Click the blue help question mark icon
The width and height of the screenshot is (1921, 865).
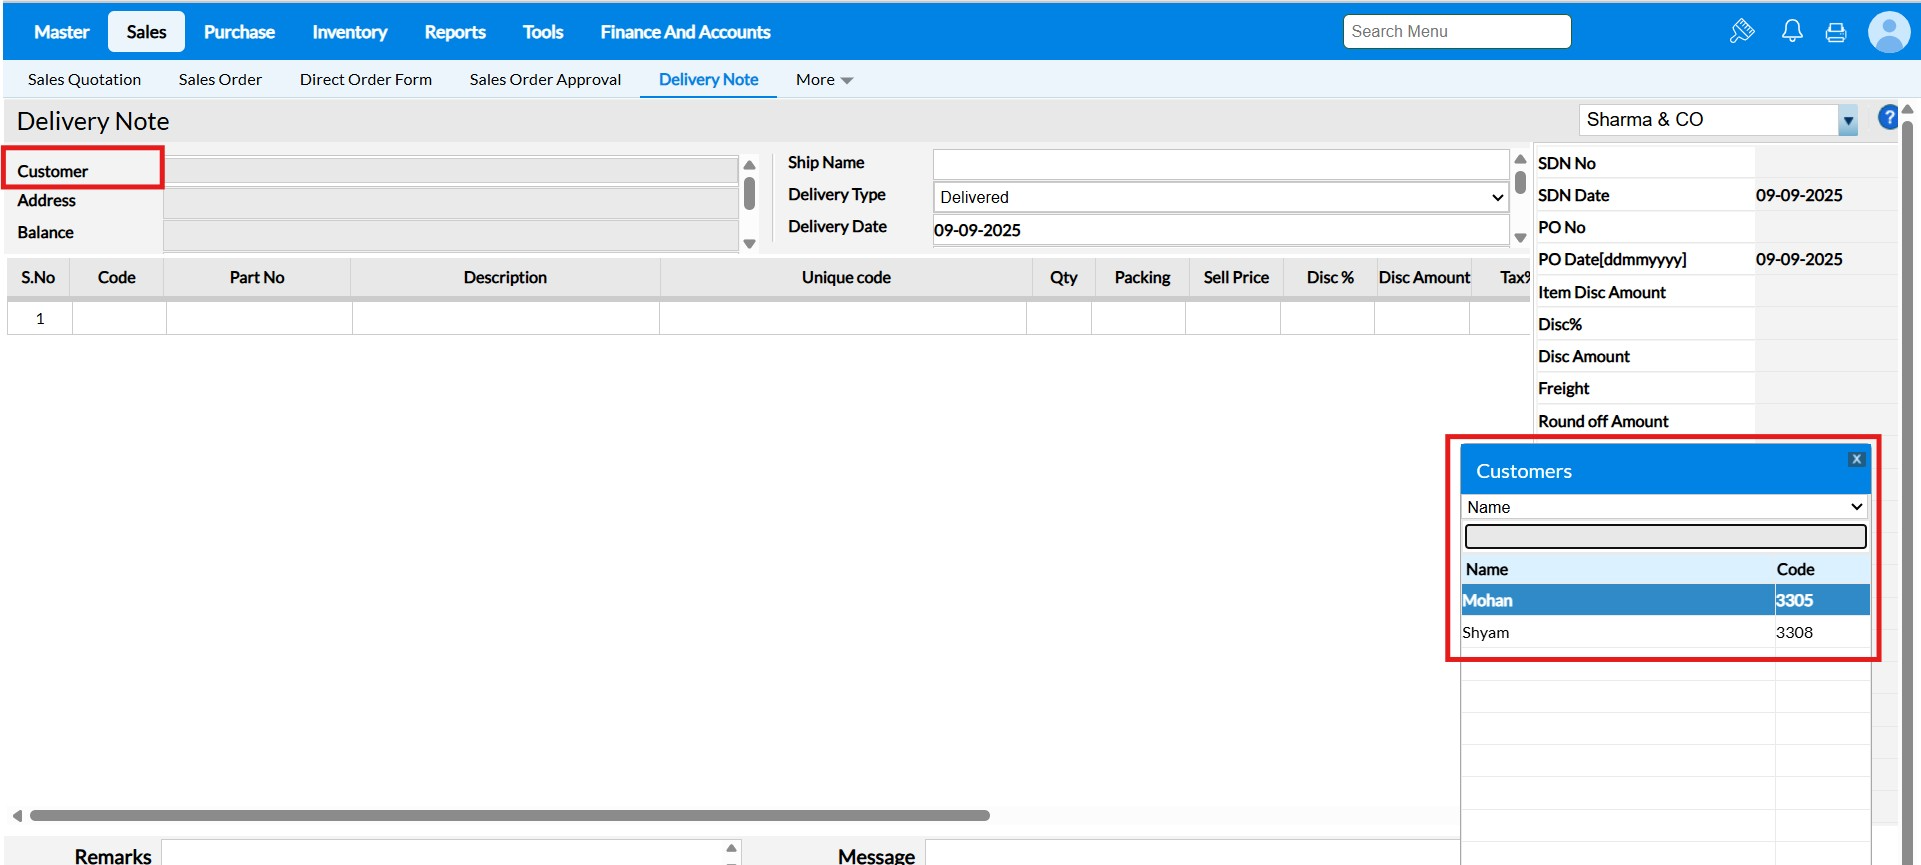point(1888,118)
